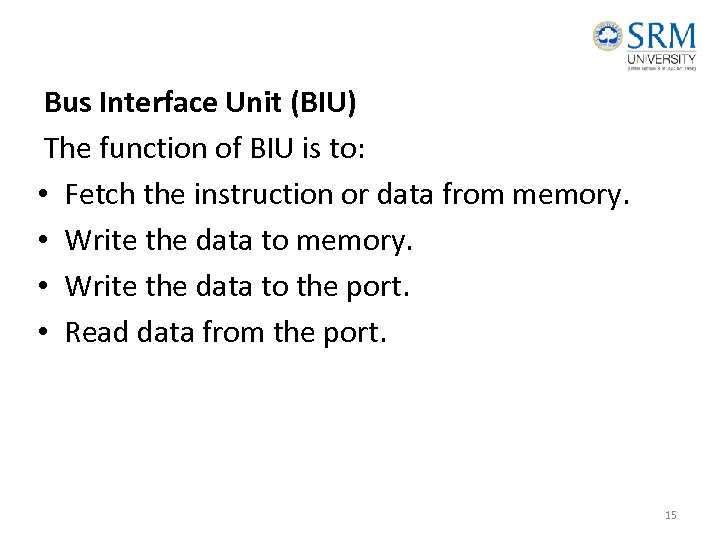
Task: Select the "Write the data to the port." line
Action: pyautogui.click(x=237, y=286)
